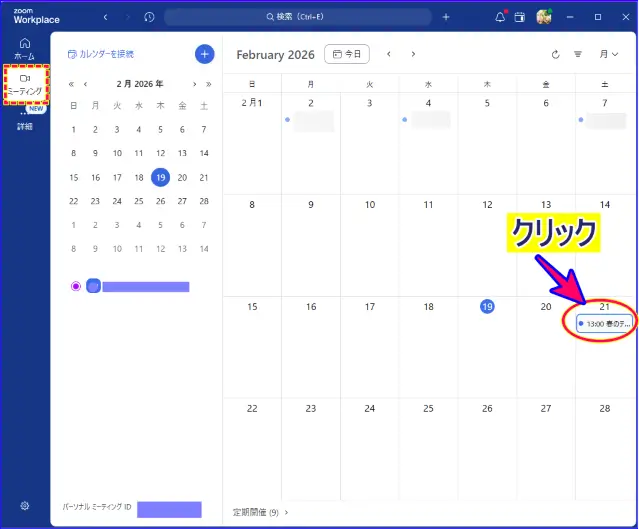Open notifications bell
640x529 pixels.
pyautogui.click(x=500, y=16)
